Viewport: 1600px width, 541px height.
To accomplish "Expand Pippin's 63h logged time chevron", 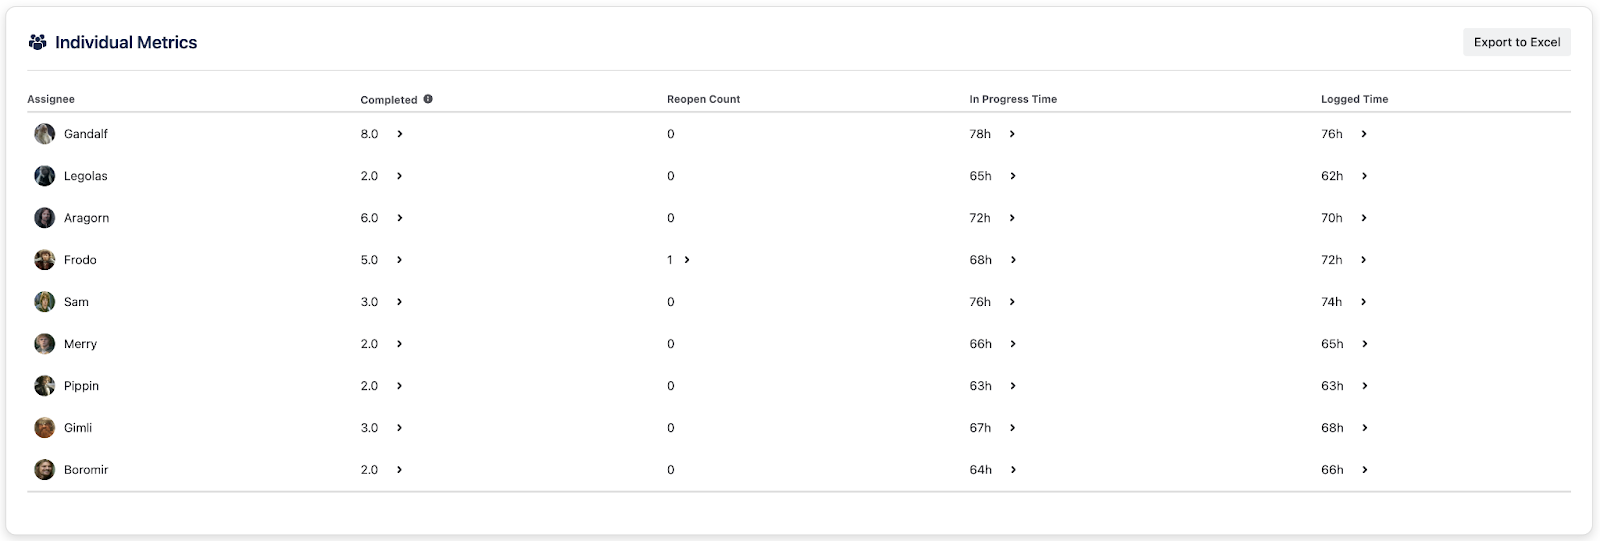I will coord(1364,386).
